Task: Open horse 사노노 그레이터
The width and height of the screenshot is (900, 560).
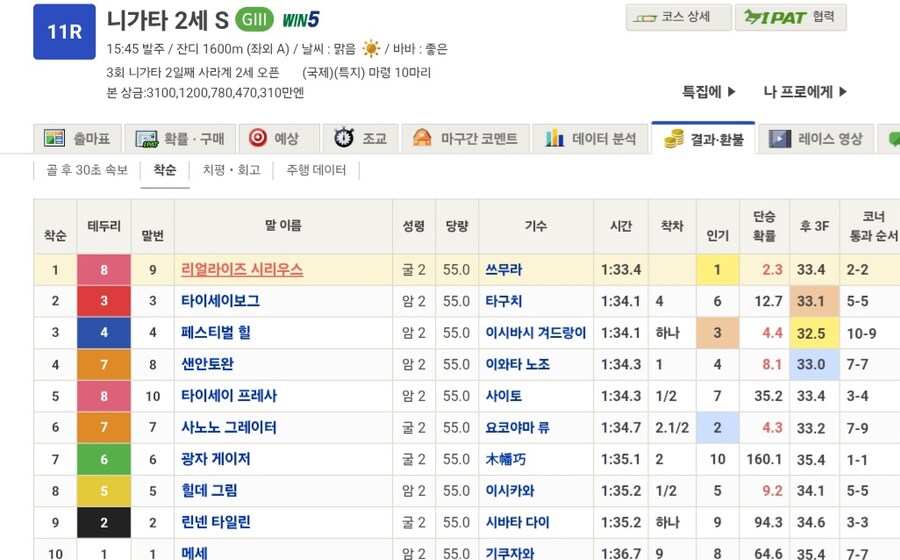Action: [228, 427]
